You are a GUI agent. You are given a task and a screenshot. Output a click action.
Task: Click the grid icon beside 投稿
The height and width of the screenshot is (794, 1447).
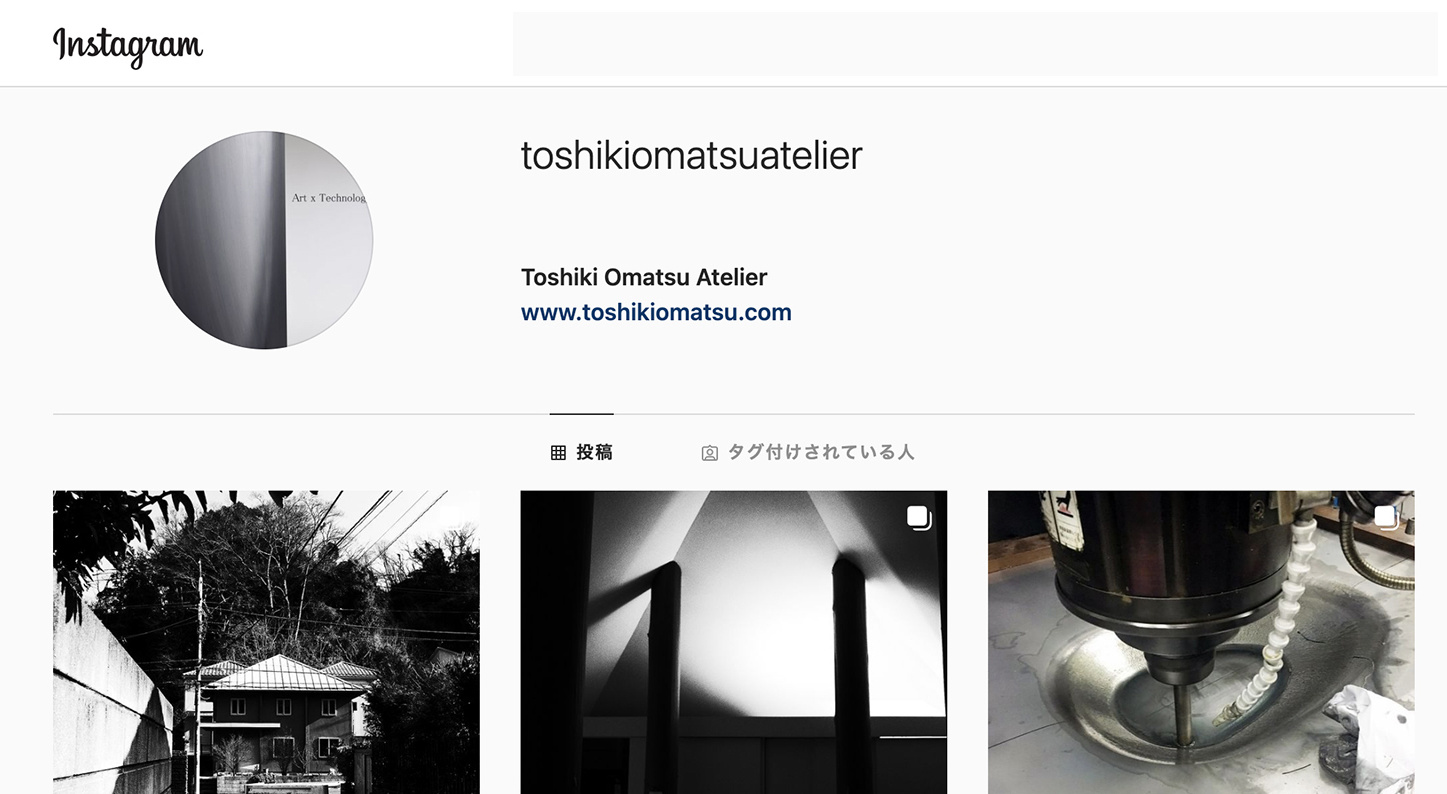click(558, 453)
